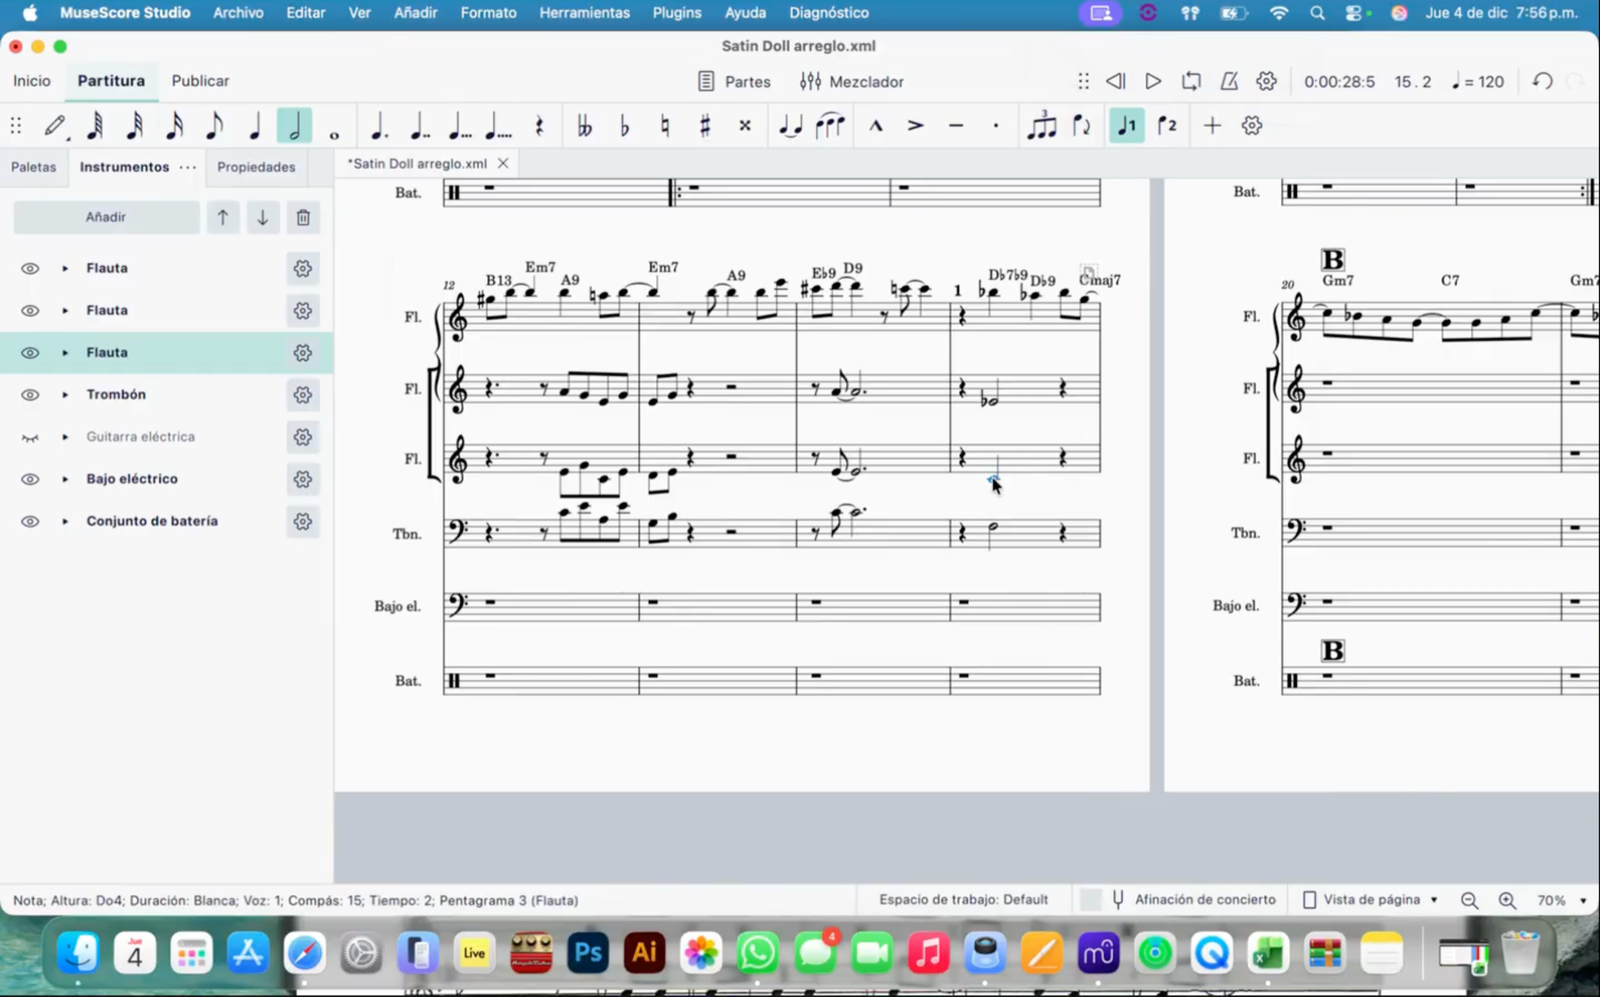The image size is (1600, 997).
Task: Hide selected third Flauta instrument
Action: (30, 352)
